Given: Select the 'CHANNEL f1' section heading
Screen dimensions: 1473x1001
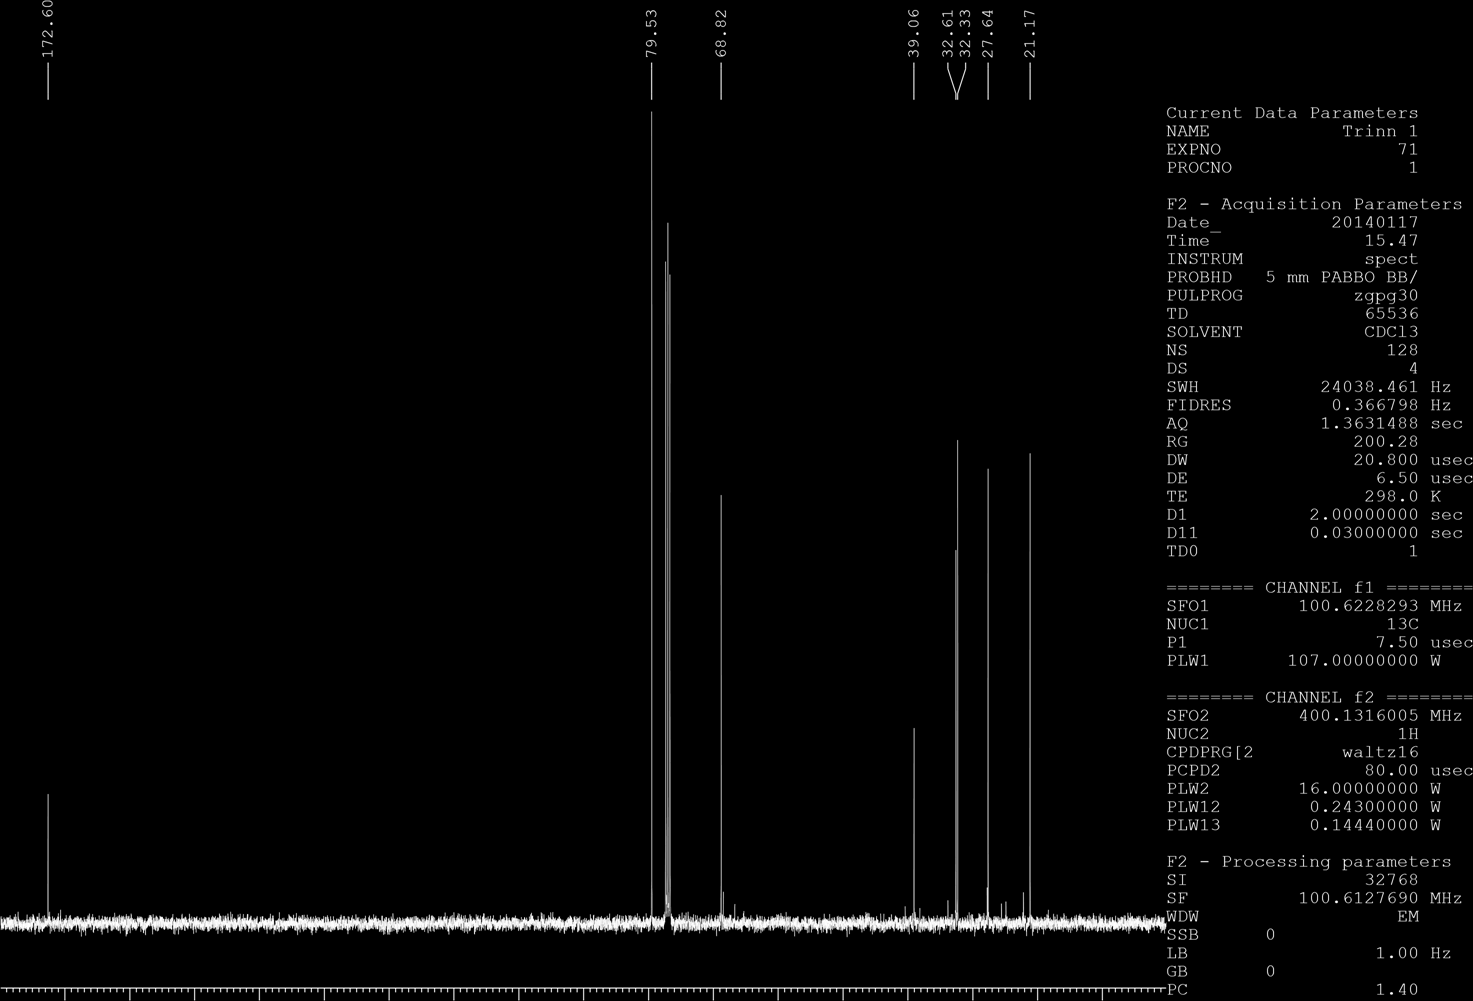Looking at the screenshot, I should (x=1320, y=587).
